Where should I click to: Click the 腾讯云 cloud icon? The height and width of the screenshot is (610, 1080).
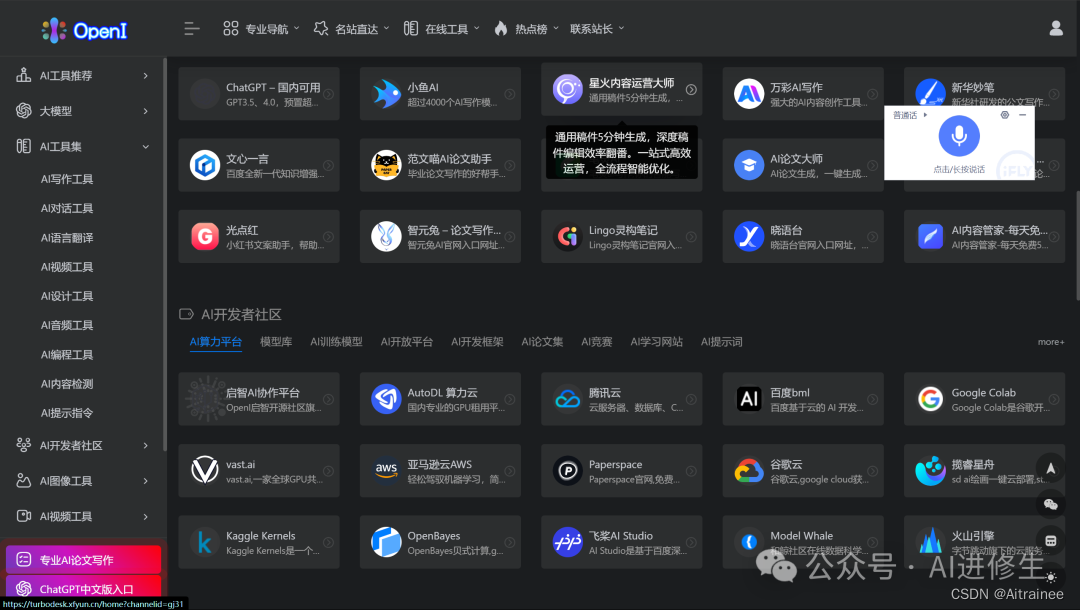click(568, 399)
